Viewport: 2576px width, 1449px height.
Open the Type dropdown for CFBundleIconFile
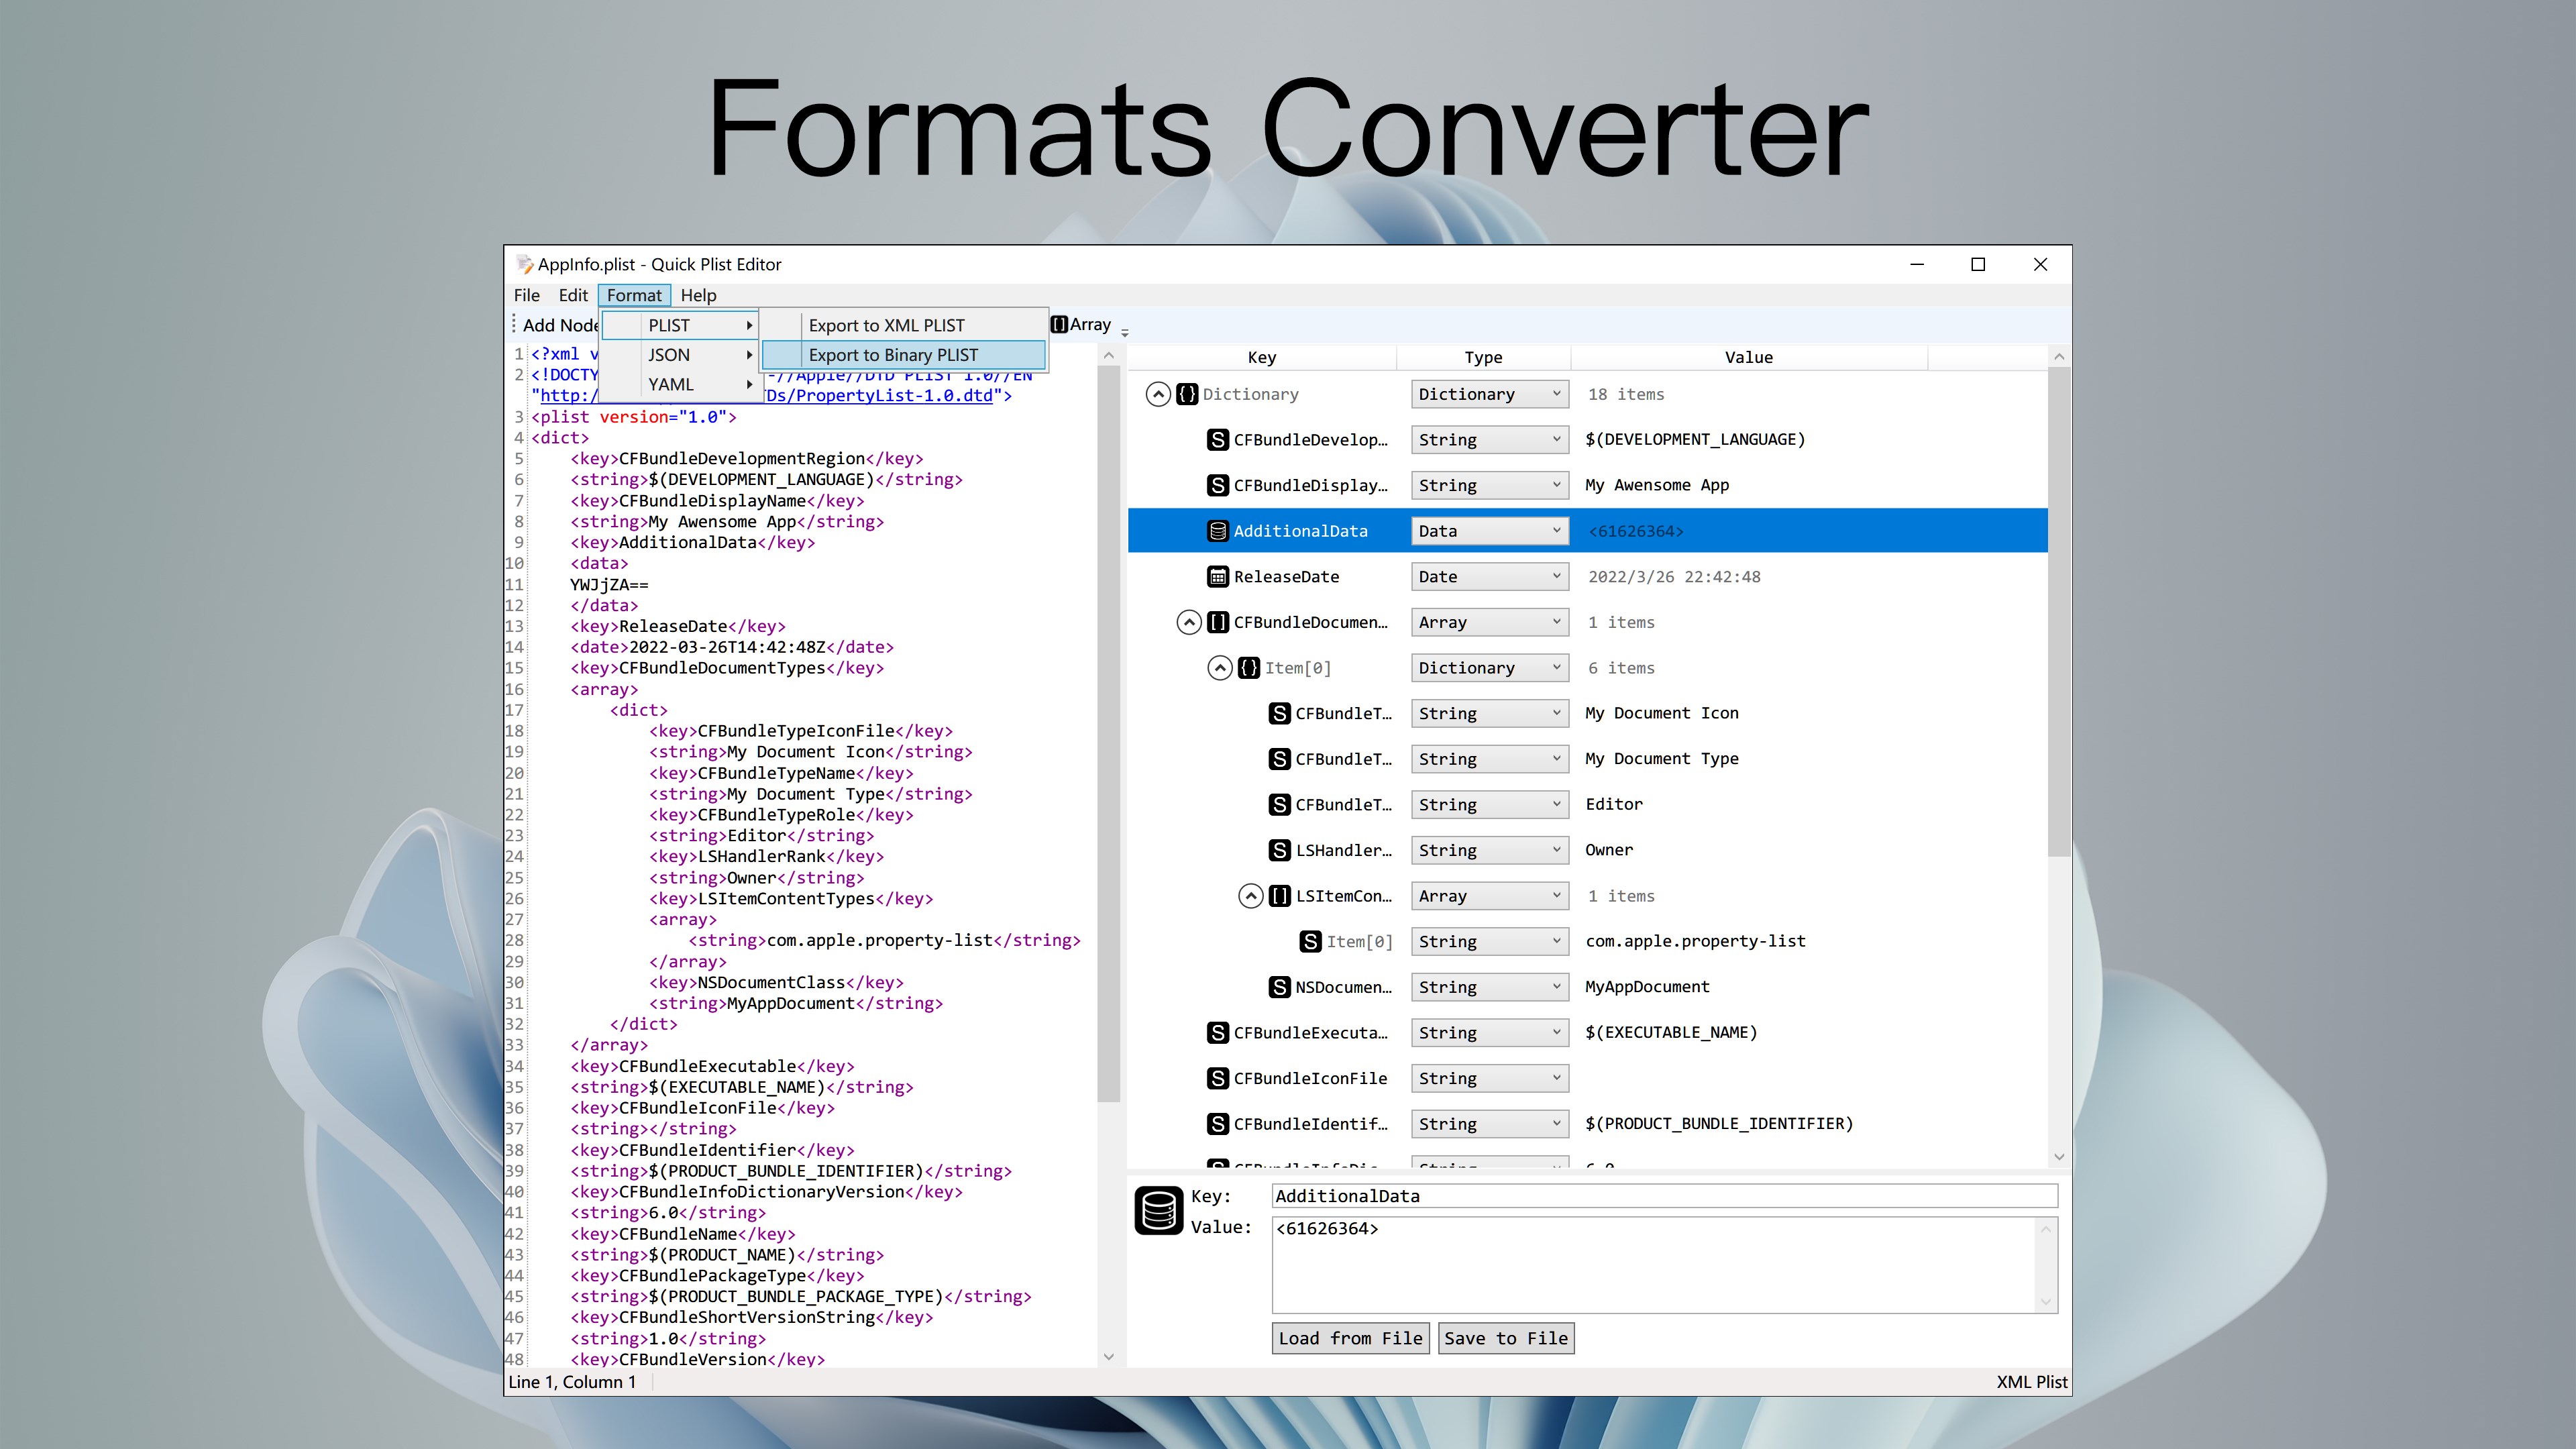1489,1078
